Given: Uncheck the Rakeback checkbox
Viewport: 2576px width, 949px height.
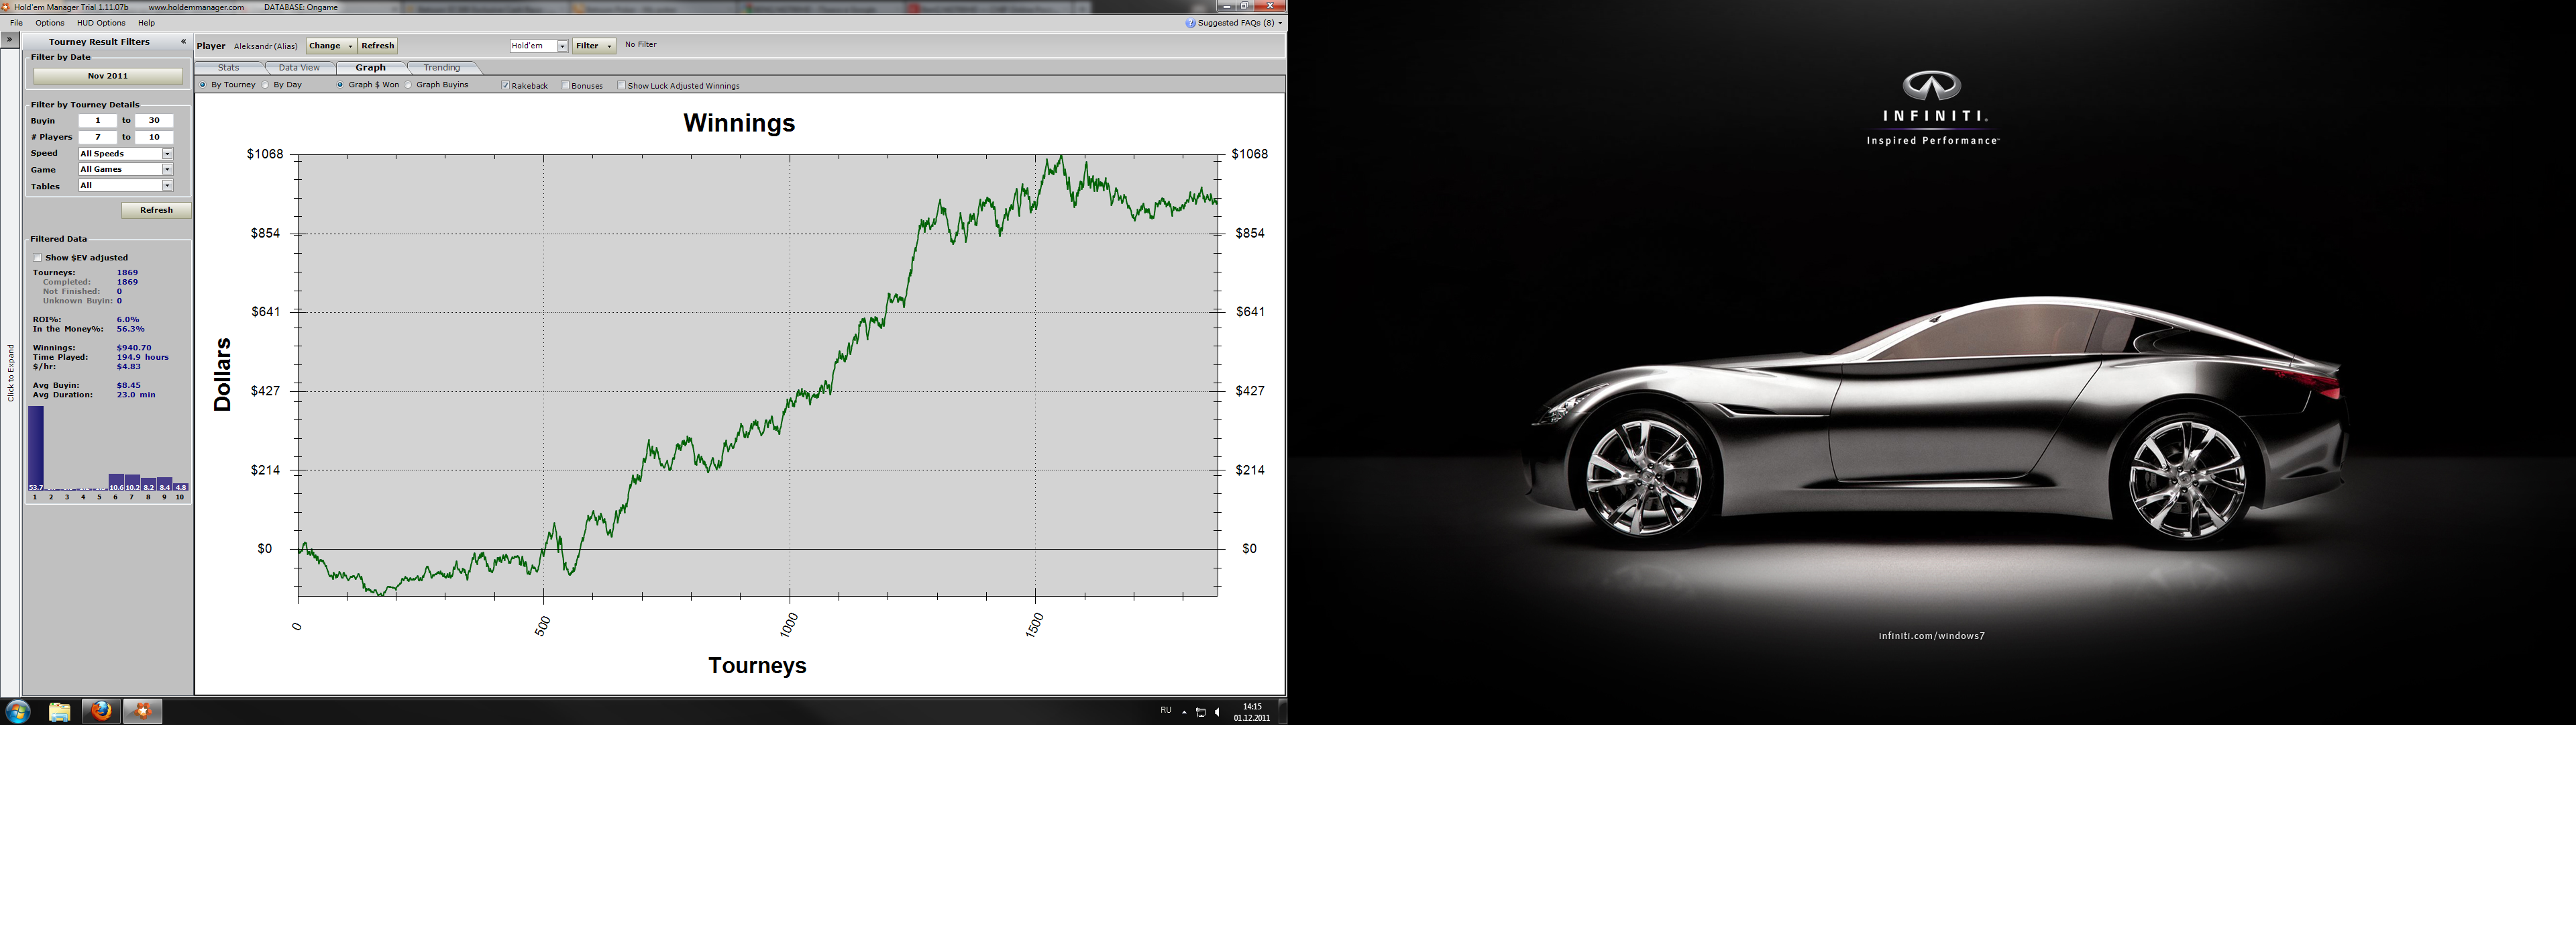Looking at the screenshot, I should [x=506, y=85].
